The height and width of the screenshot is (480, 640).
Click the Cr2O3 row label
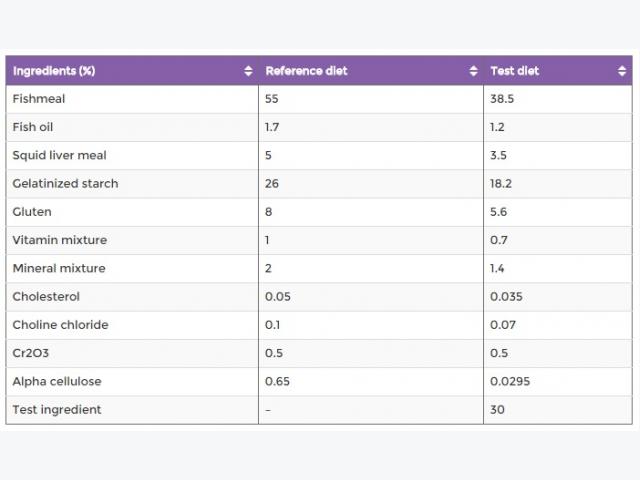tap(31, 353)
